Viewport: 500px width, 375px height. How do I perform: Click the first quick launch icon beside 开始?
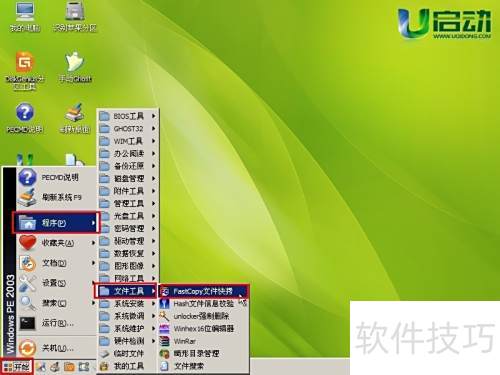[x=41, y=367]
